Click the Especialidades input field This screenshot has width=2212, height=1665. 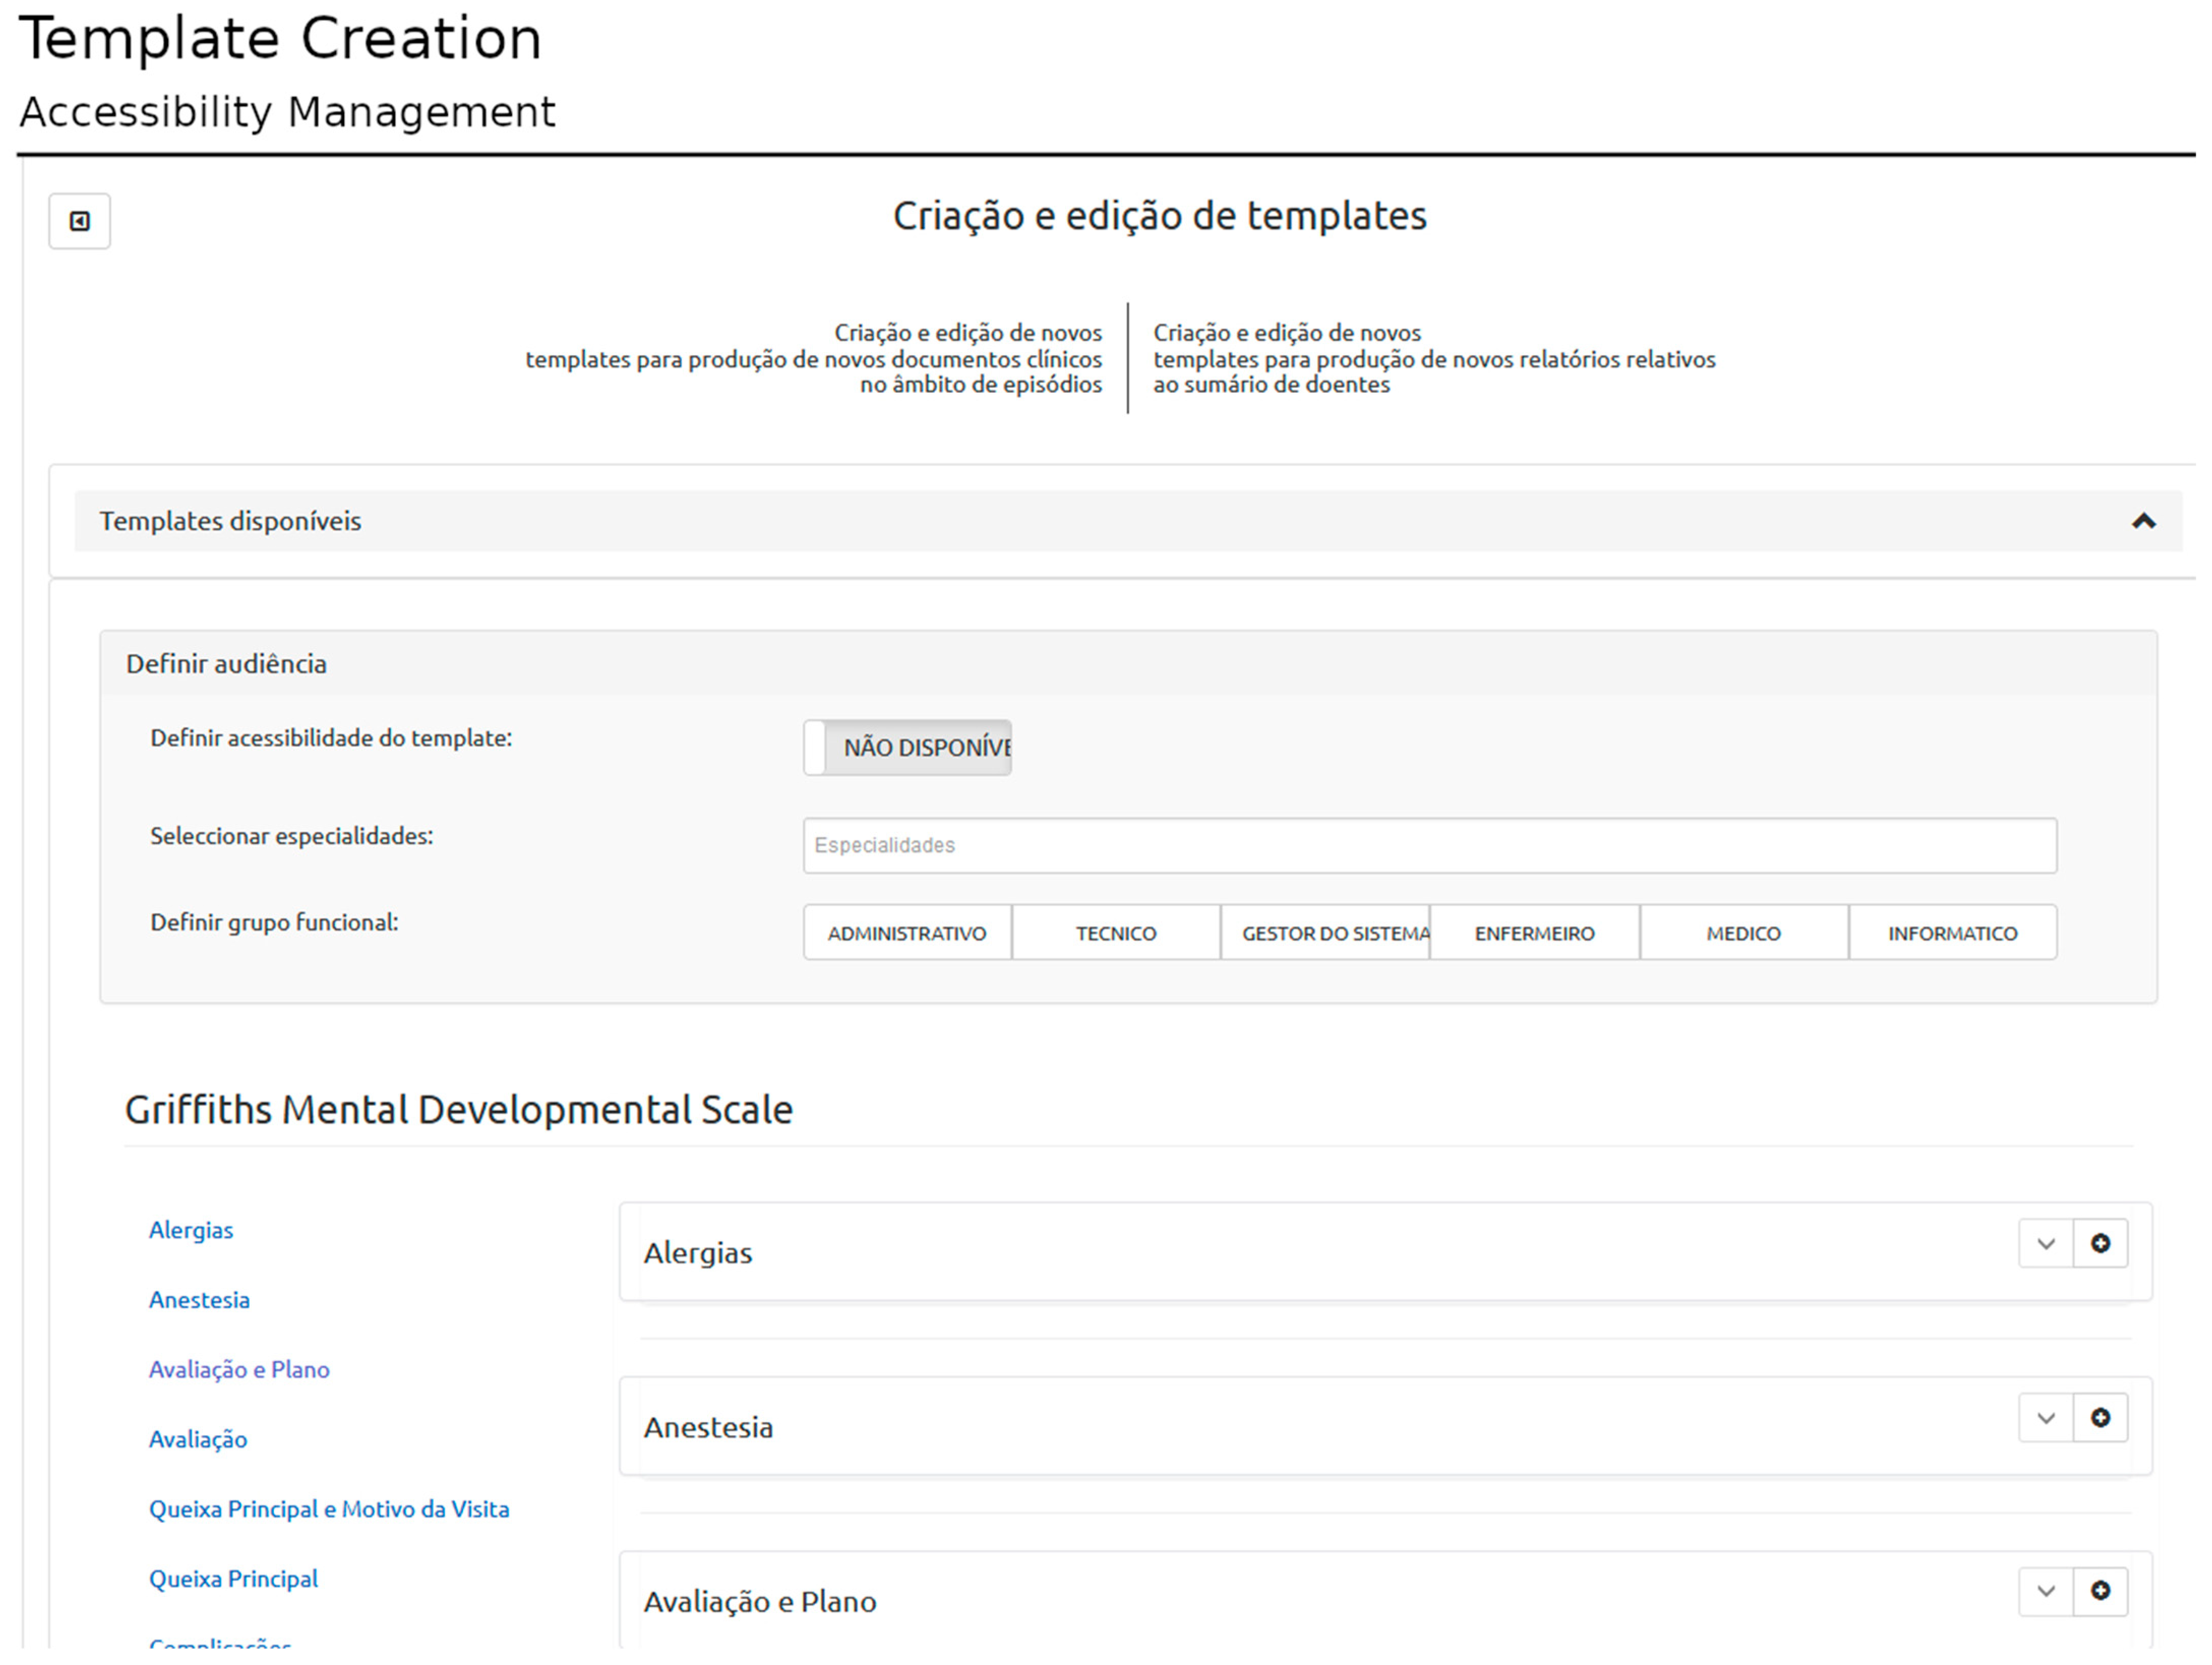tap(1429, 845)
